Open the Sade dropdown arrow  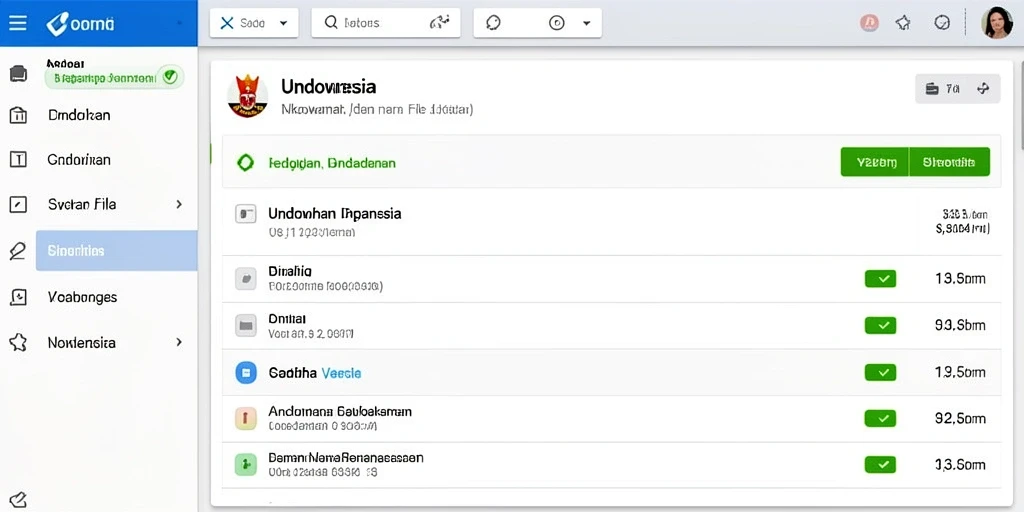[x=283, y=24]
